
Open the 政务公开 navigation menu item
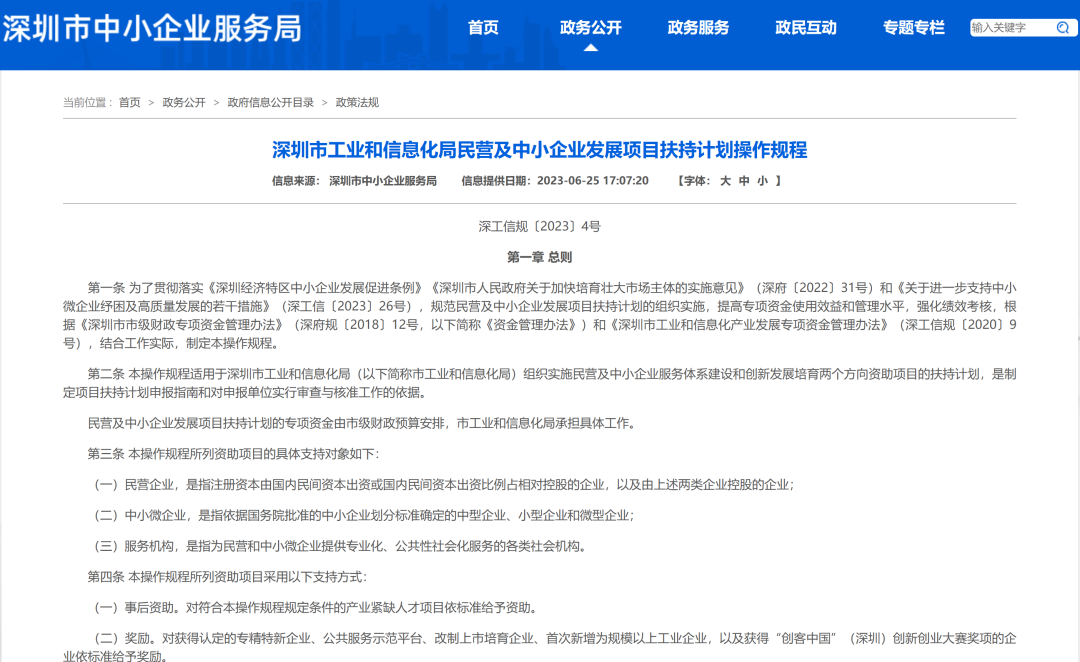(590, 28)
